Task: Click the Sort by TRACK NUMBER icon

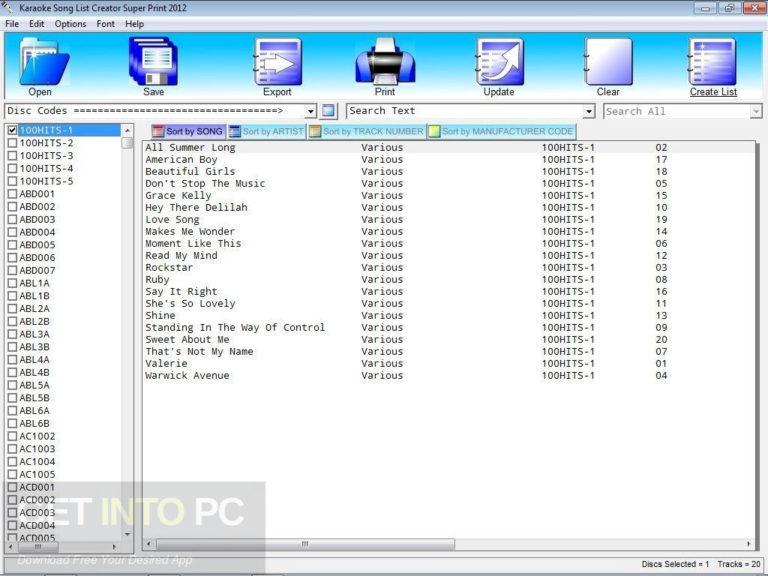Action: pyautogui.click(x=315, y=131)
